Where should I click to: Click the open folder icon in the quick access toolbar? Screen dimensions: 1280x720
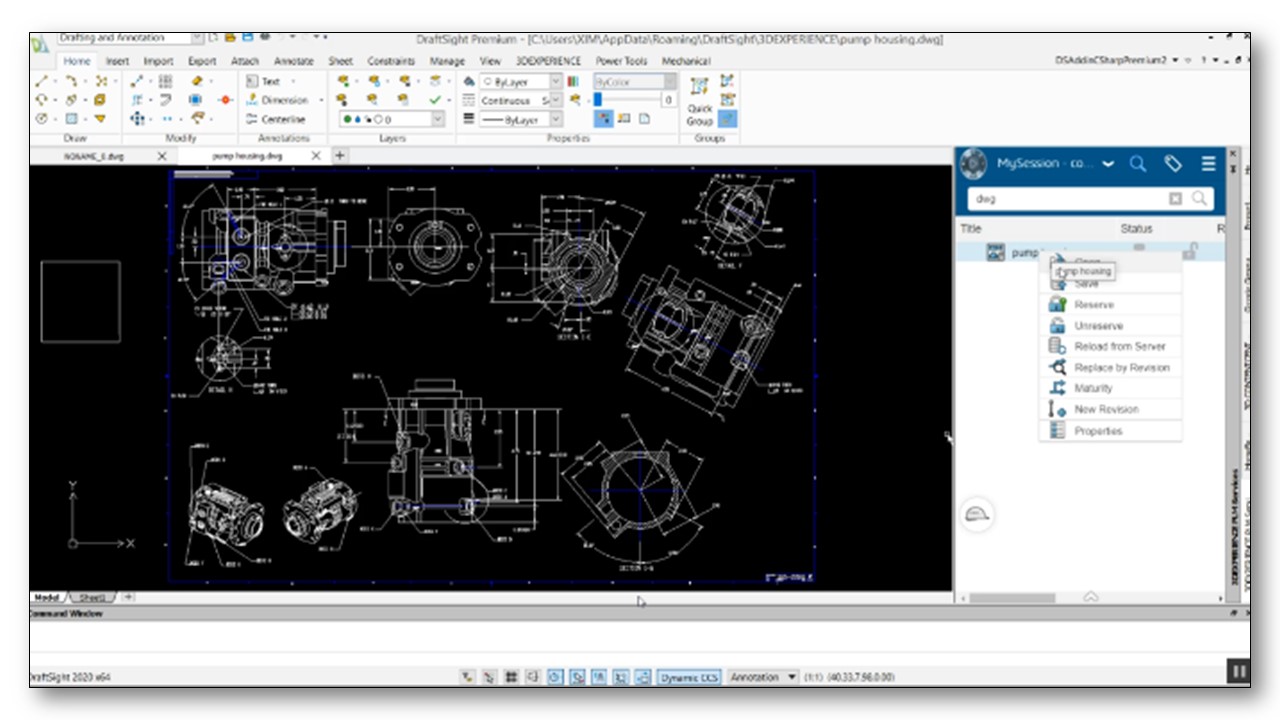[x=231, y=38]
